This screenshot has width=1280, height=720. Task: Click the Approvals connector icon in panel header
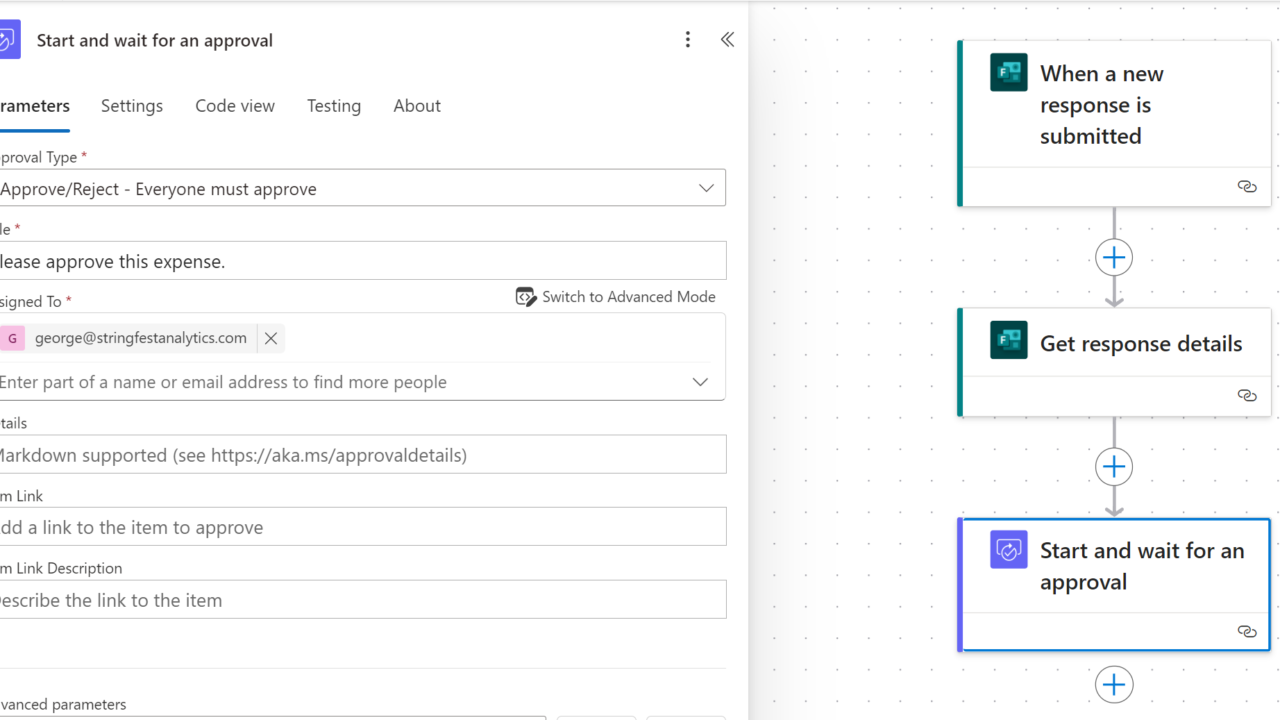[8, 41]
